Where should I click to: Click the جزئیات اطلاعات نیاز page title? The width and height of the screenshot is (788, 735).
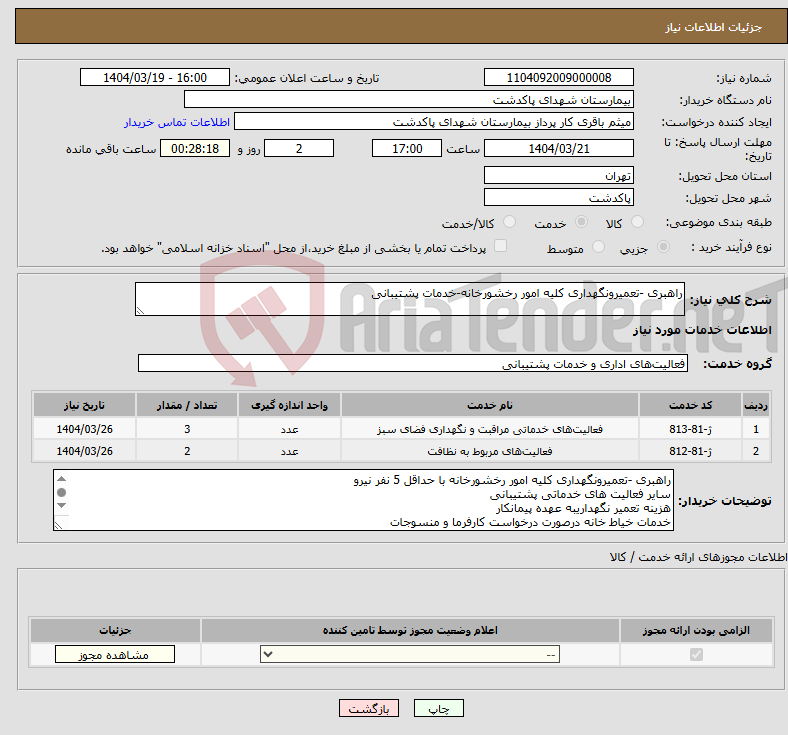pos(713,27)
